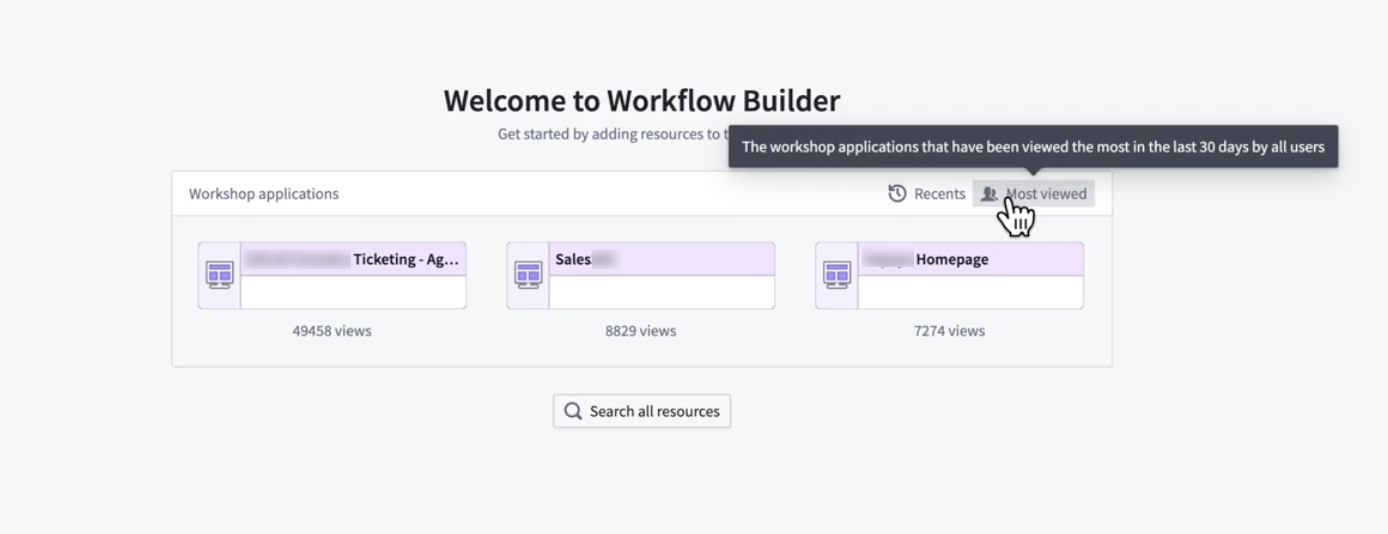This screenshot has width=1388, height=534.
Task: Click the Sales card's workshop icon
Action: (x=528, y=275)
